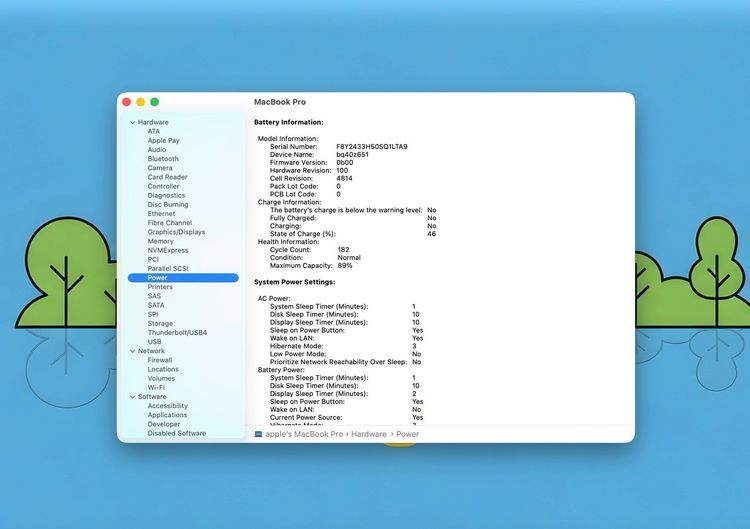Select Graphics/Displays in the sidebar
This screenshot has width=750, height=529.
(x=176, y=232)
